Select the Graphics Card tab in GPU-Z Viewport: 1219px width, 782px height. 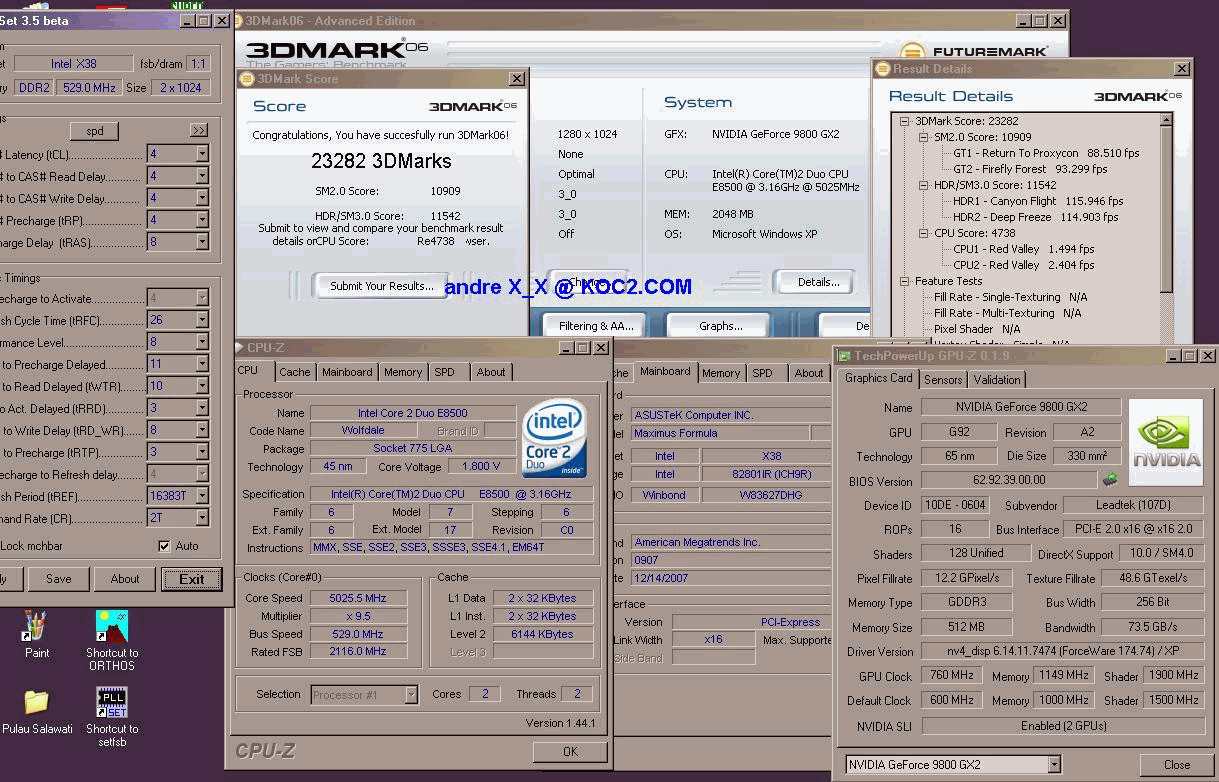pyautogui.click(x=878, y=378)
